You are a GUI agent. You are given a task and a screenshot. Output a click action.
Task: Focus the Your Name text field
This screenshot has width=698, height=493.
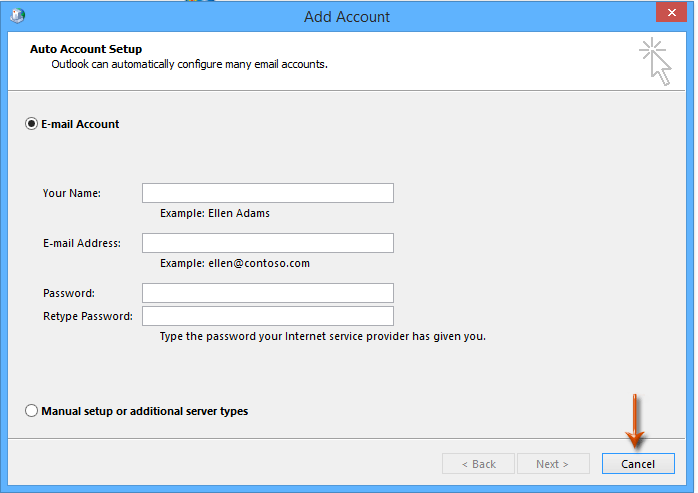tap(267, 193)
